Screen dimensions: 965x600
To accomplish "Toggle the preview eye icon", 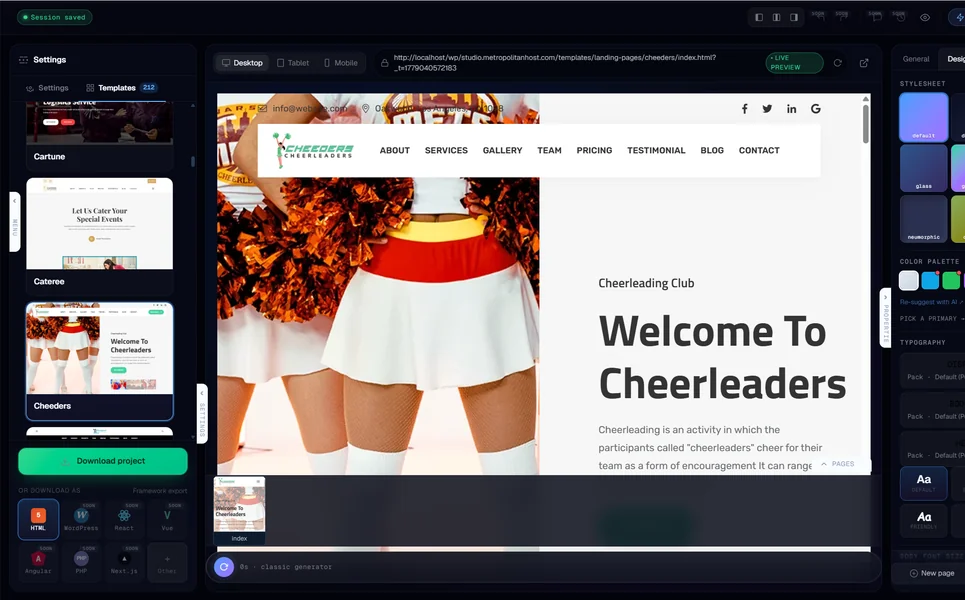I will 924,17.
